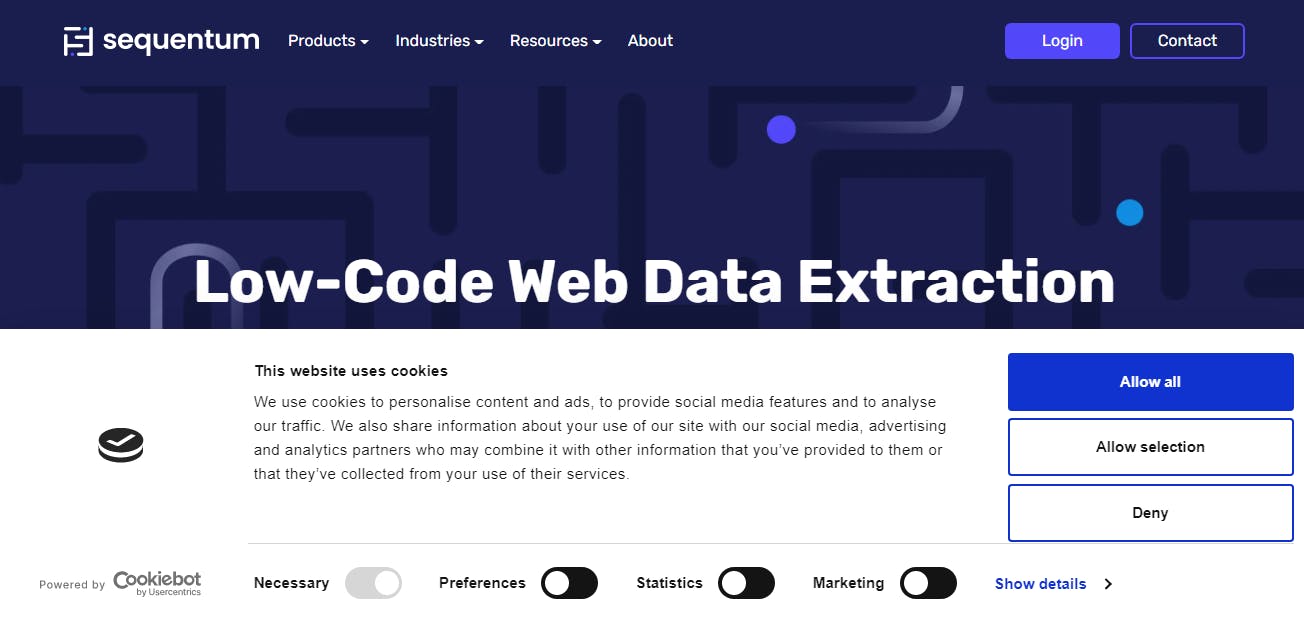The image size is (1304, 623).
Task: Click the cookie consent checkmark icon
Action: tap(121, 444)
